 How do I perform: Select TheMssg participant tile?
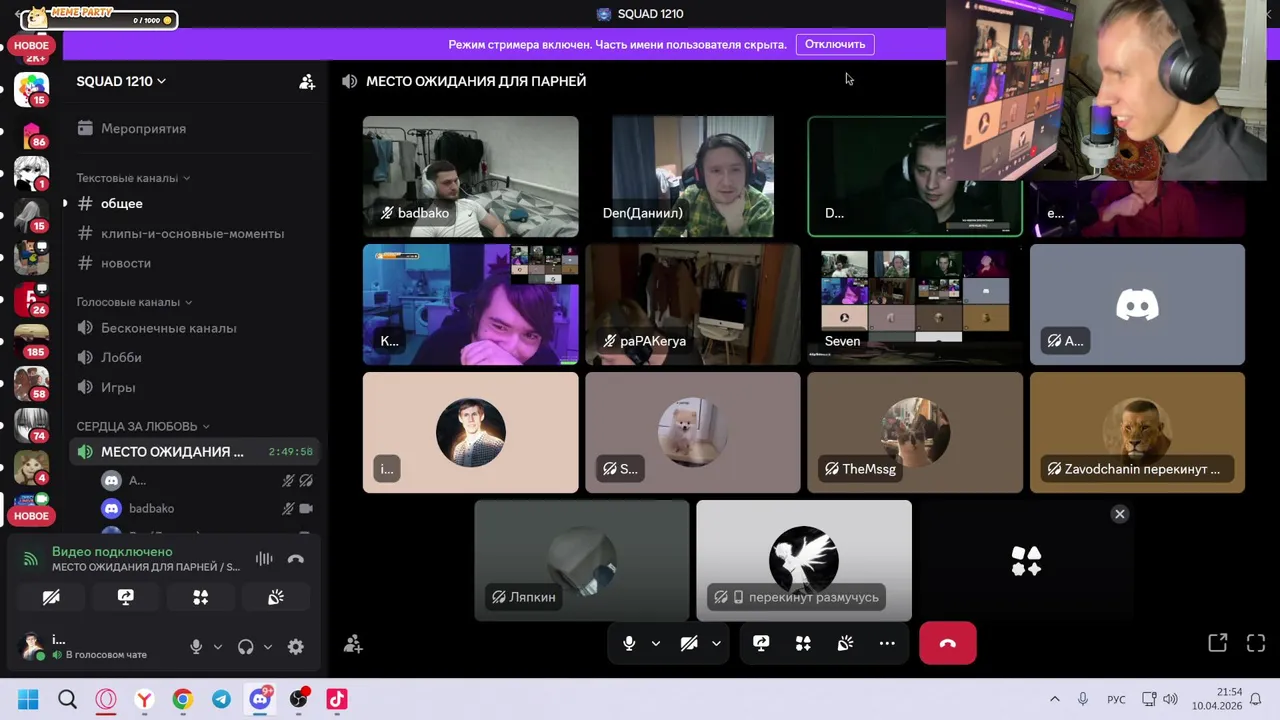click(x=915, y=432)
